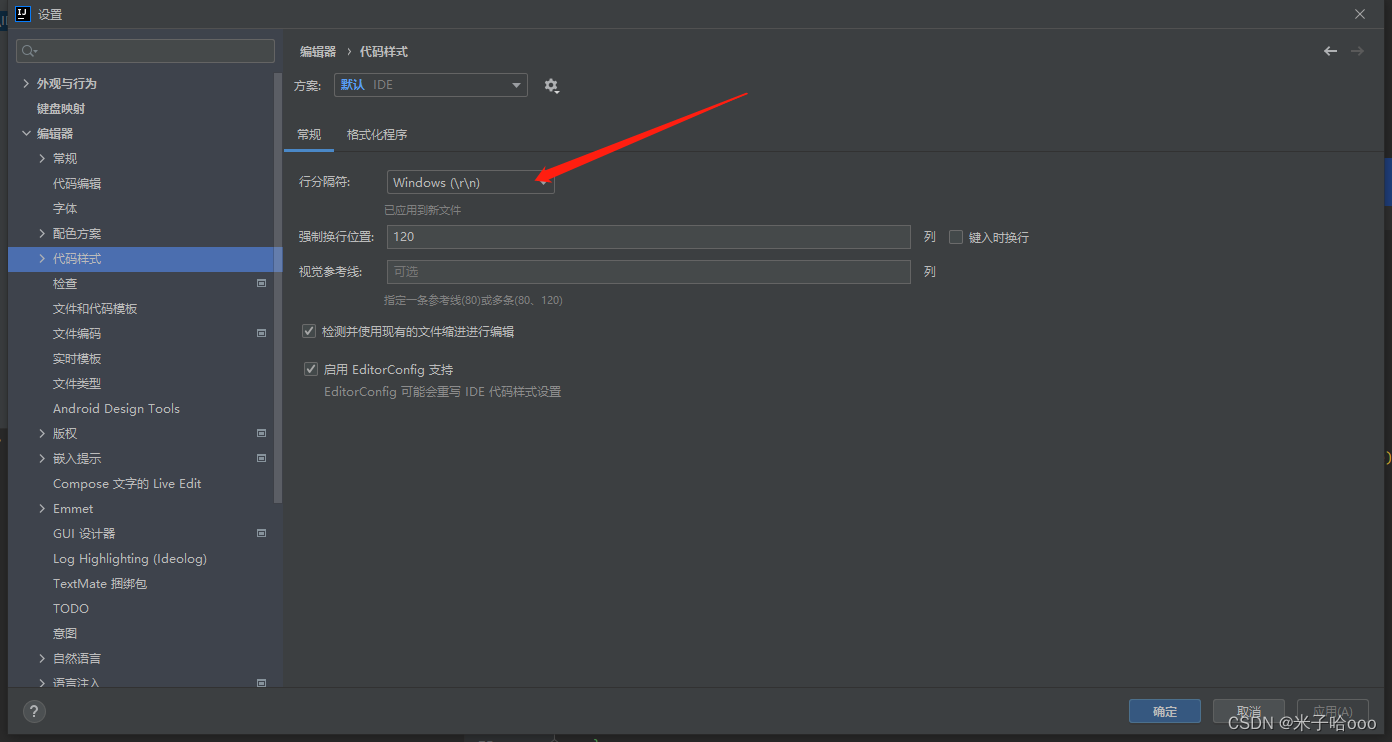Screen dimensions: 1392x742
Task: Collapse the 编辑器 tree node
Action: [26, 133]
